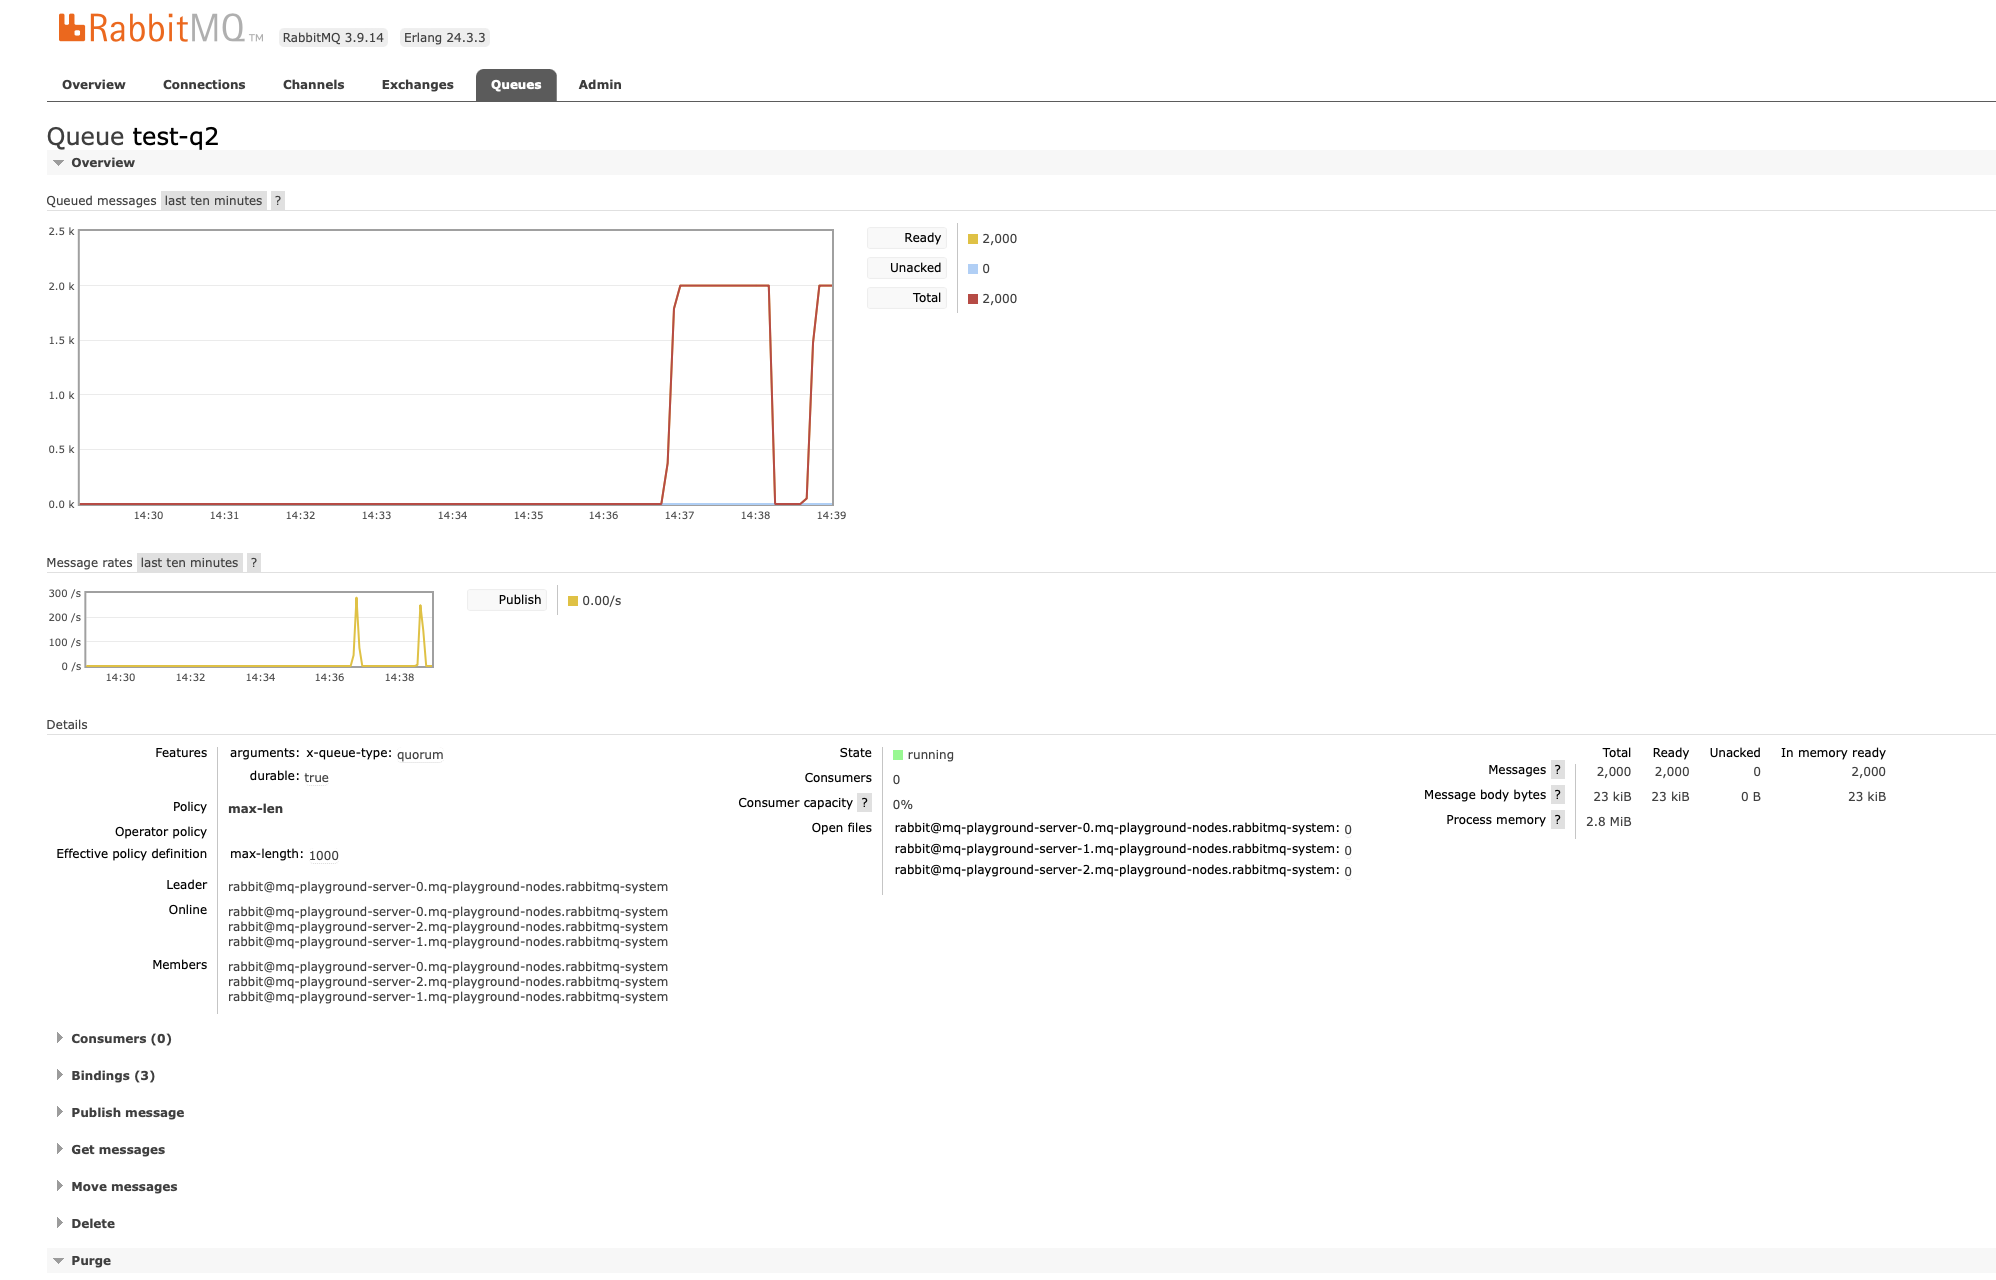Open the Exchanges tab
Image resolution: width=1996 pixels, height=1280 pixels.
coord(417,85)
